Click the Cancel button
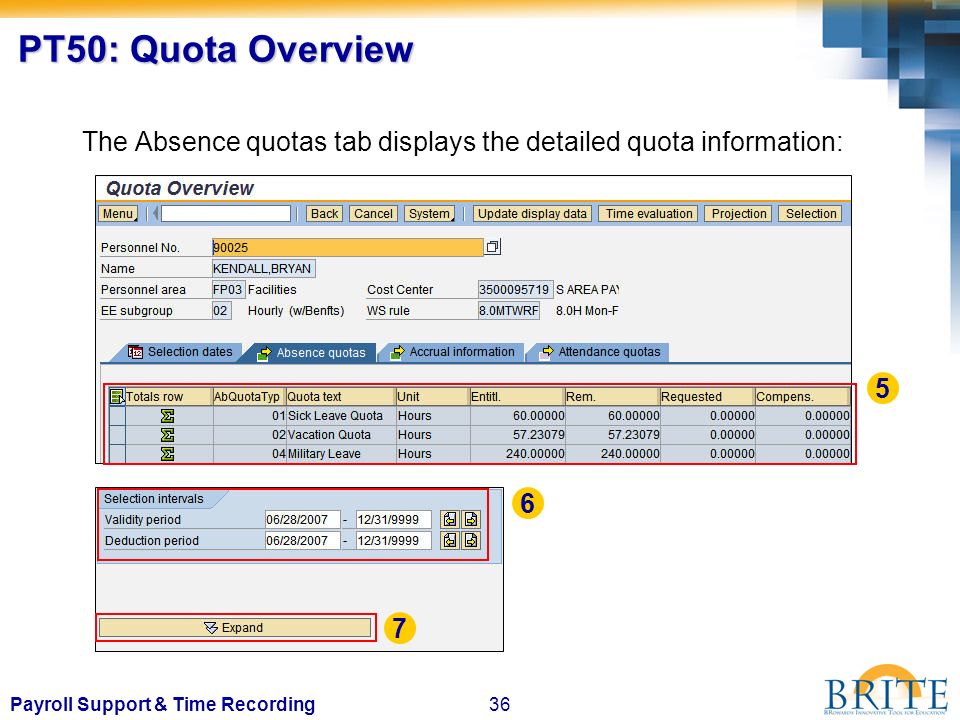 373,214
